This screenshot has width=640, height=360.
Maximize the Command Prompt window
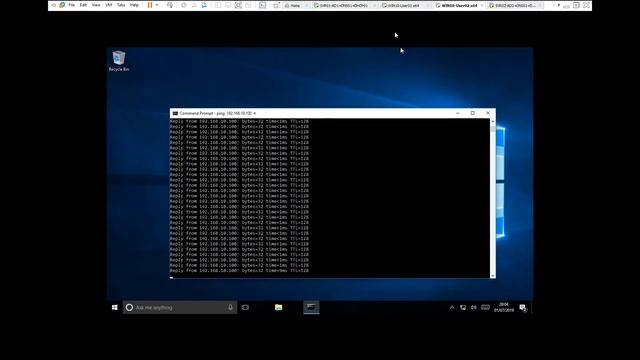(473, 113)
